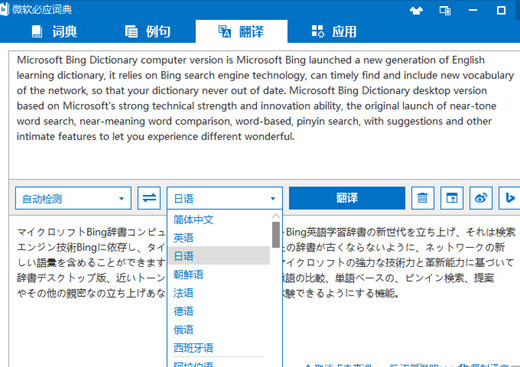The image size is (520, 367).
Task: Switch to the 例句 example sentences tab
Action: coord(148,32)
